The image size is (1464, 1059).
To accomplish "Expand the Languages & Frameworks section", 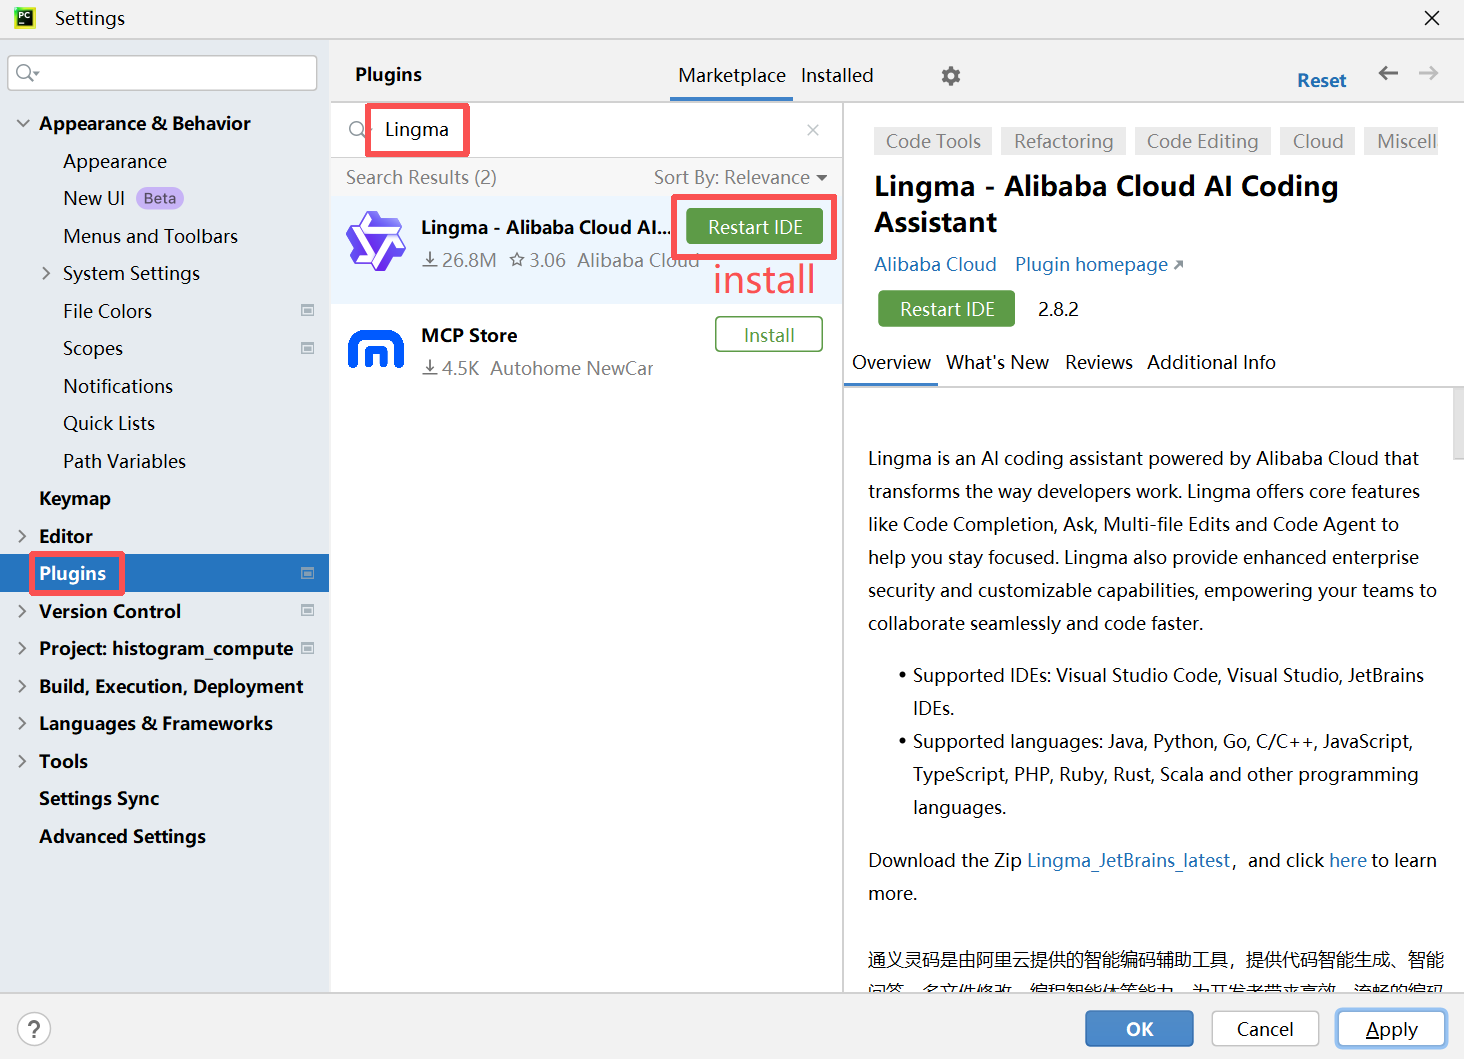I will (x=22, y=723).
